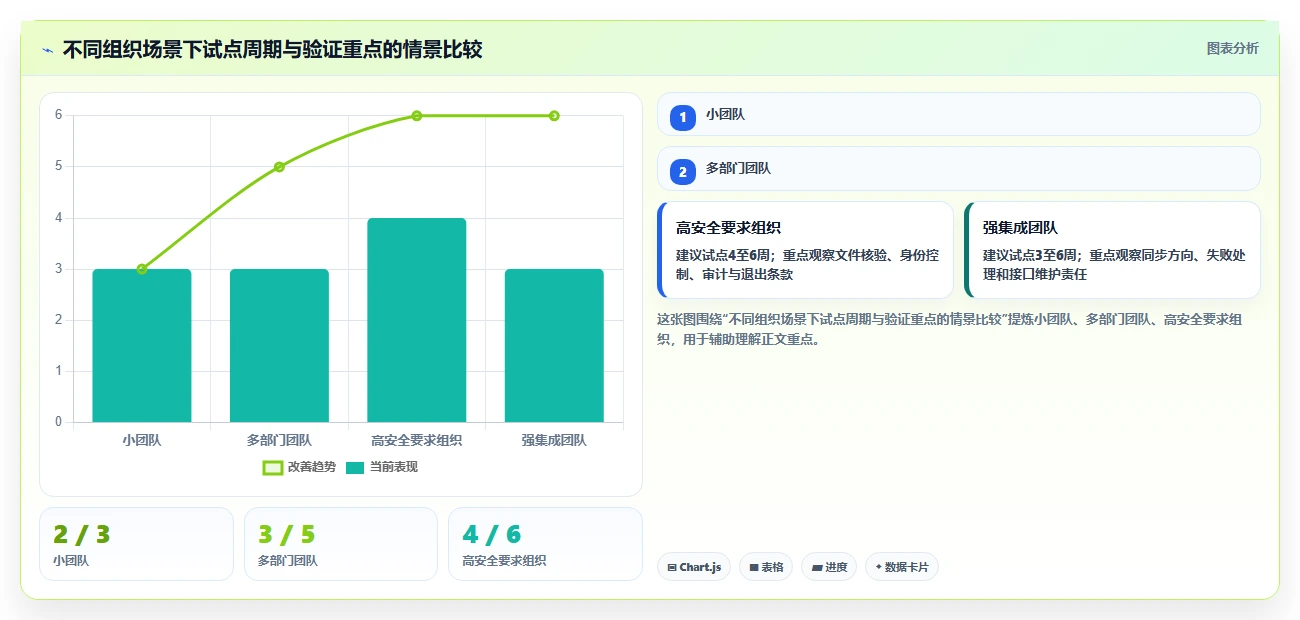Click the 改善趋势 legend color box
1300x620 pixels.
coord(273,467)
